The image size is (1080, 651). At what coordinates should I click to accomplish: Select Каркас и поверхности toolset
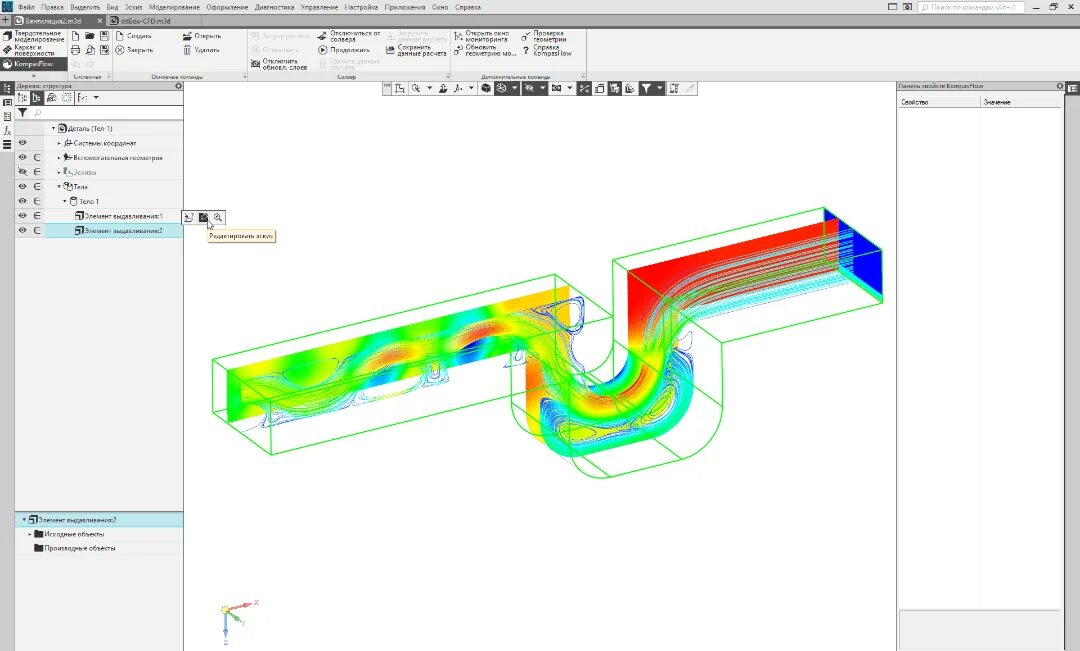pos(34,50)
